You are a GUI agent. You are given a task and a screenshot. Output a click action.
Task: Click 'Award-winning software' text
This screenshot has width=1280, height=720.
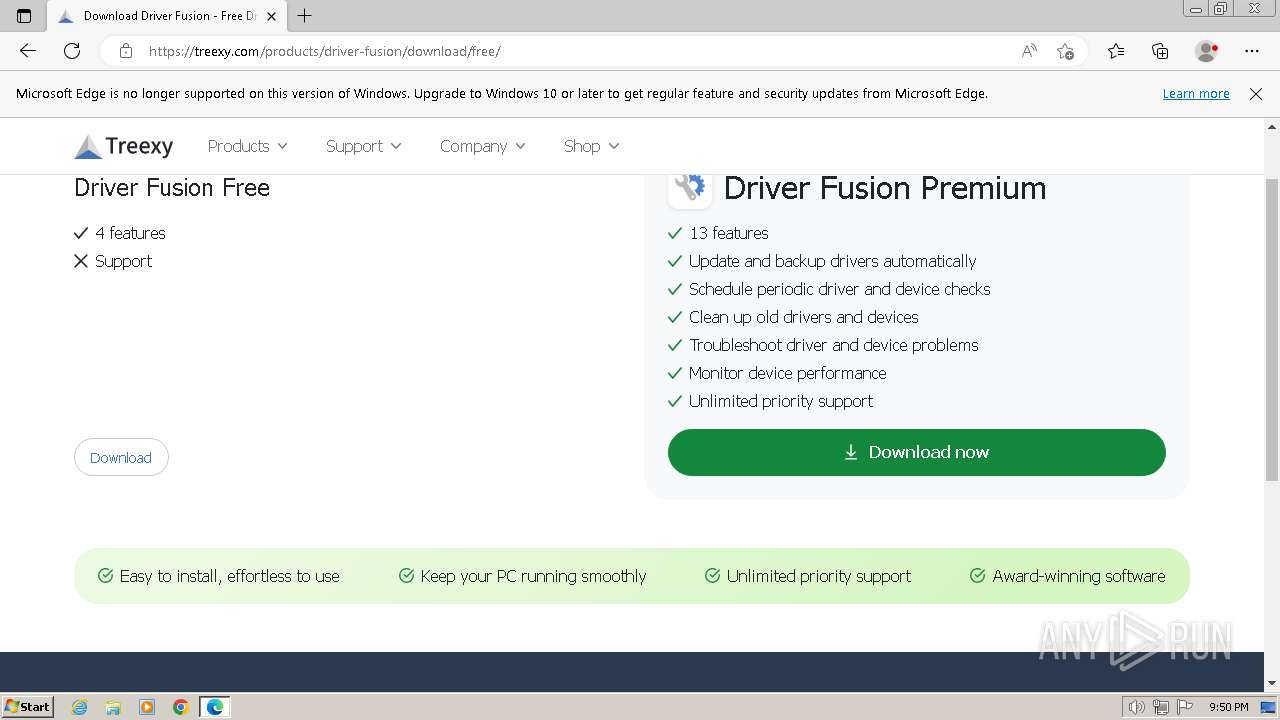coord(1079,576)
